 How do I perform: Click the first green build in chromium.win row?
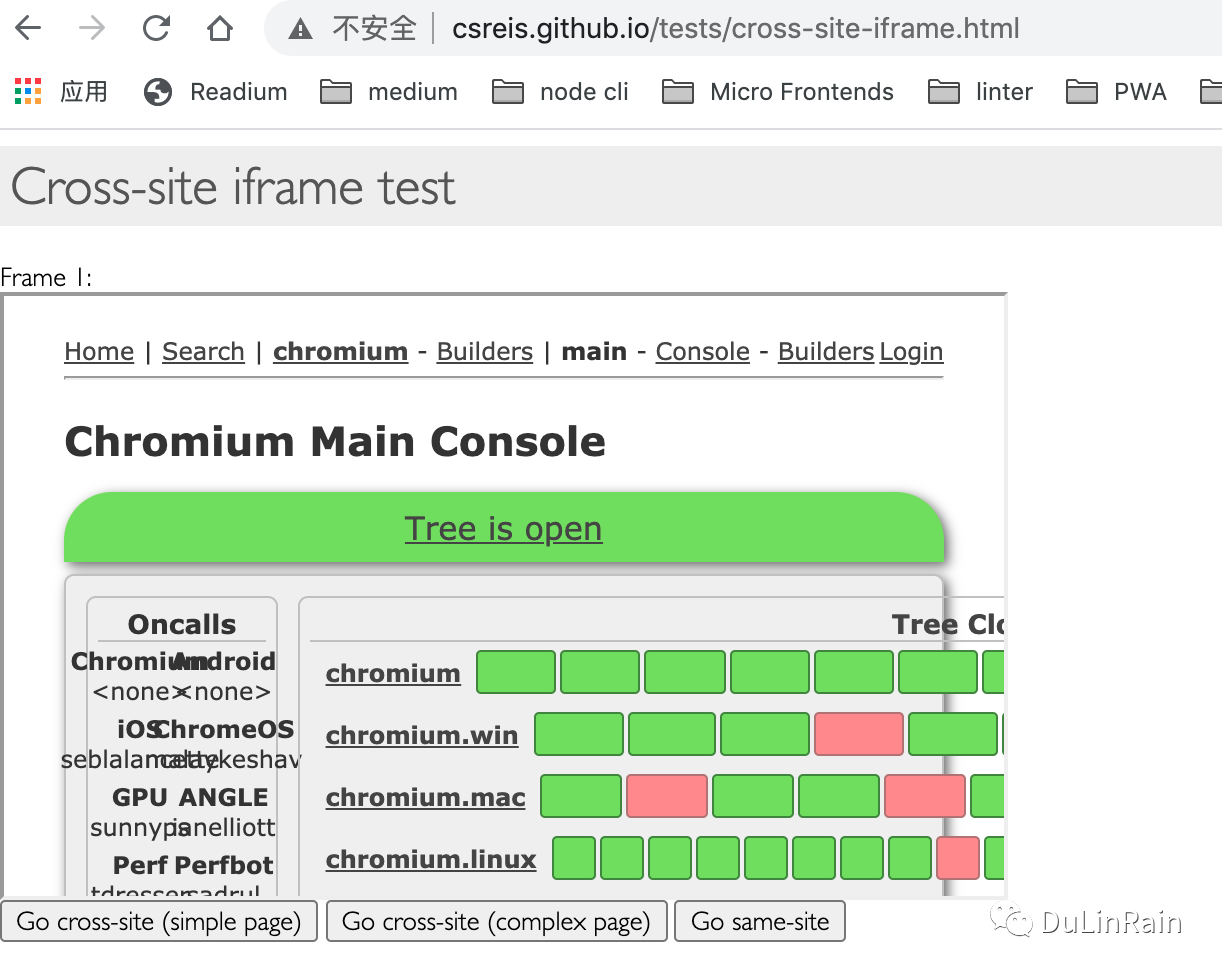pos(579,734)
